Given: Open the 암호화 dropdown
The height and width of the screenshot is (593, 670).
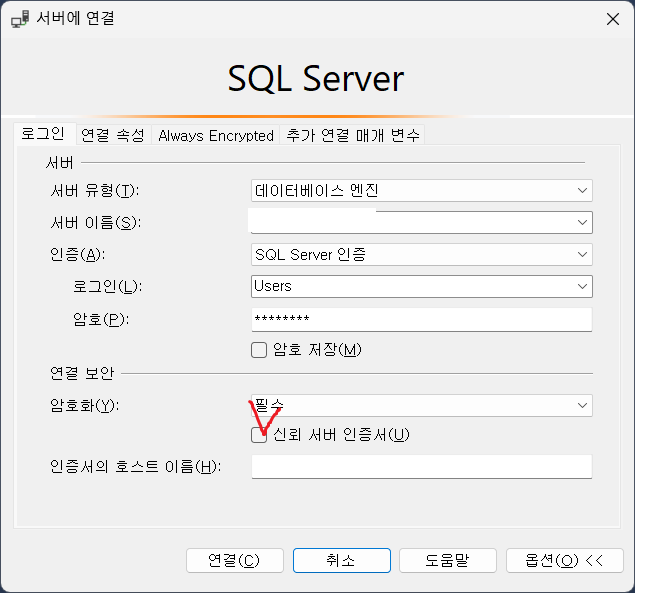Looking at the screenshot, I should pyautogui.click(x=422, y=405).
